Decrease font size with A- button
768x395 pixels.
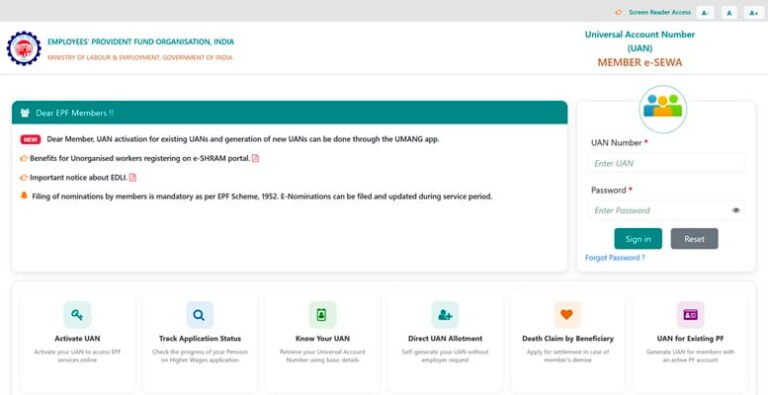pos(705,13)
